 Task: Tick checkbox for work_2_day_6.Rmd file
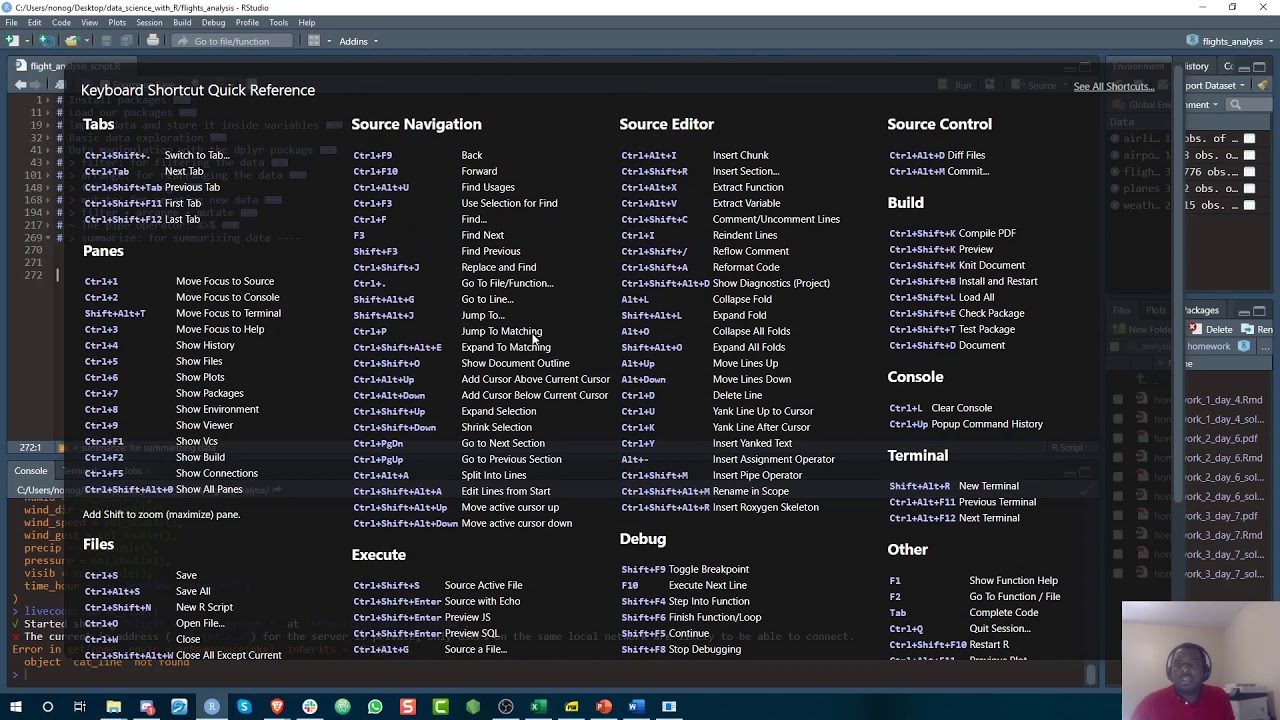[x=1118, y=458]
